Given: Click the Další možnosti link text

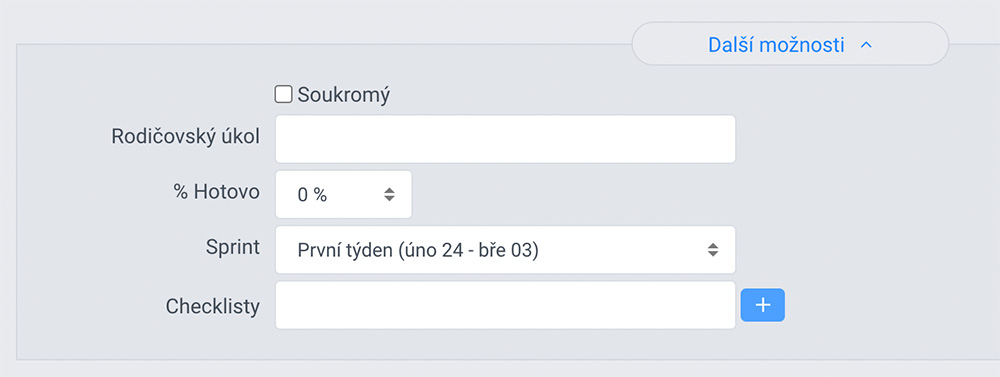Looking at the screenshot, I should pyautogui.click(x=776, y=45).
